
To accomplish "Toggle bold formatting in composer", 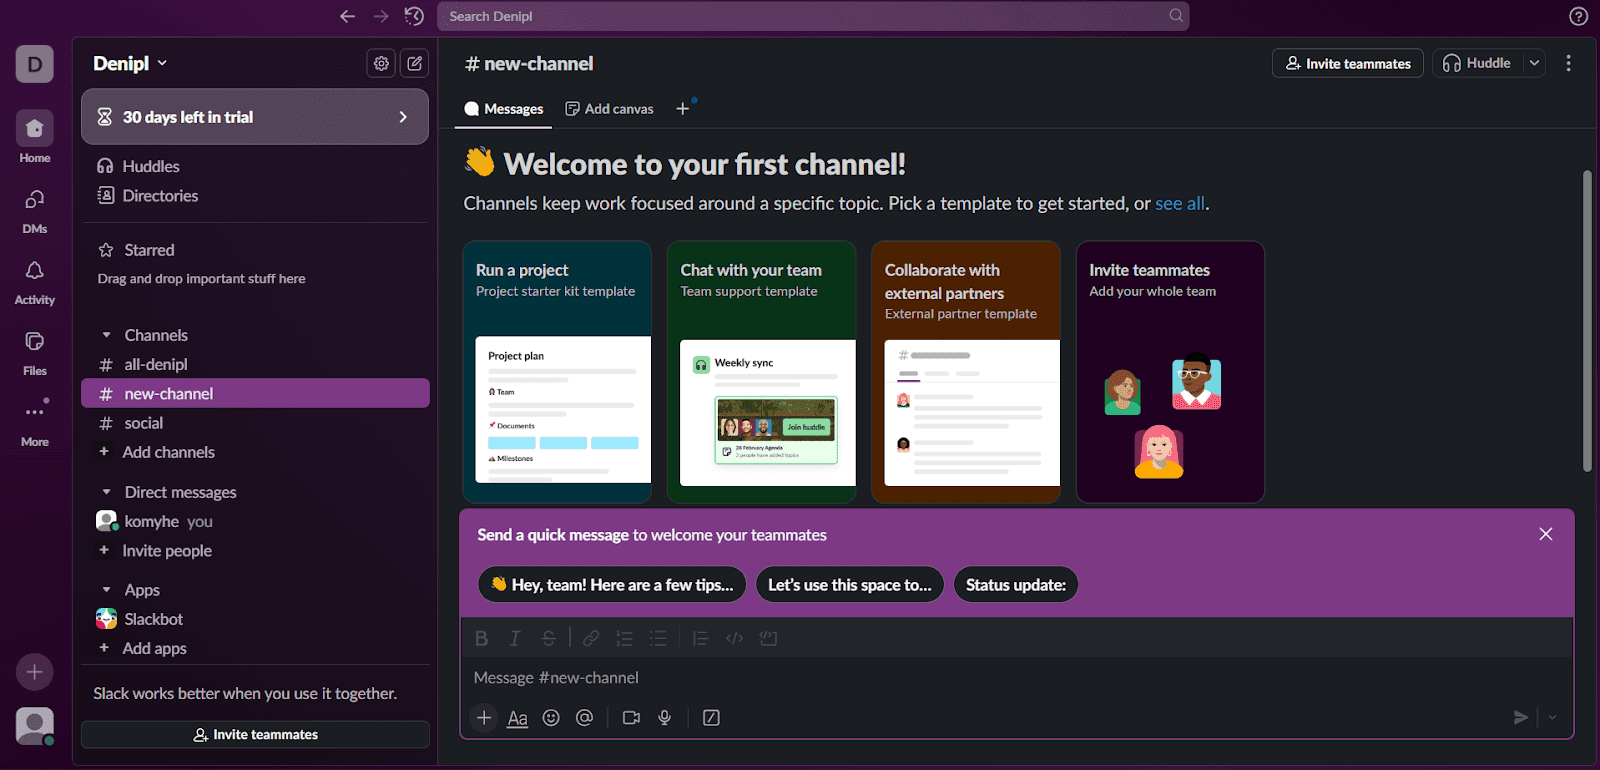I will pyautogui.click(x=481, y=638).
